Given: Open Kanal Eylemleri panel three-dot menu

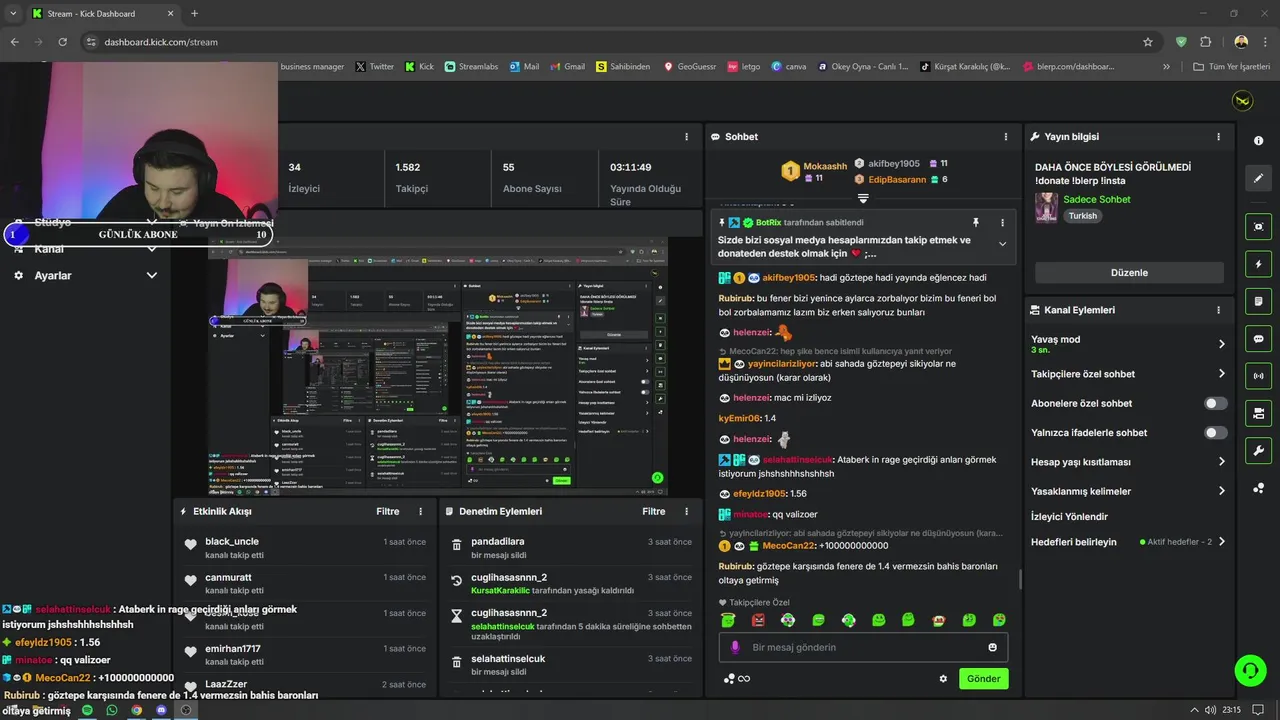Looking at the screenshot, I should pos(1218,310).
